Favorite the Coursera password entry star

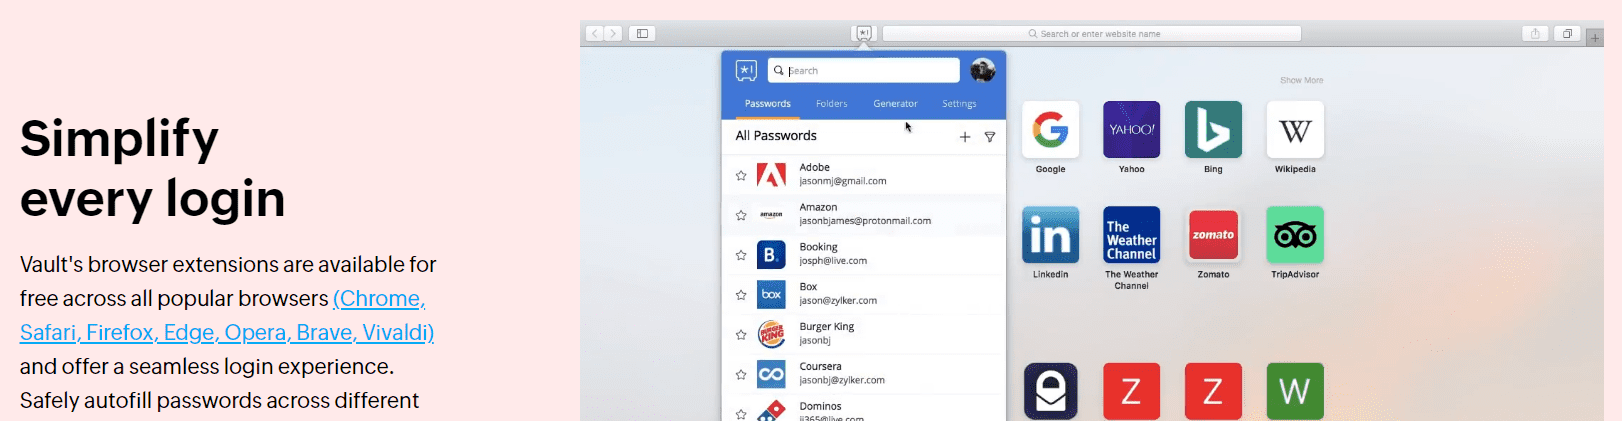tap(741, 375)
